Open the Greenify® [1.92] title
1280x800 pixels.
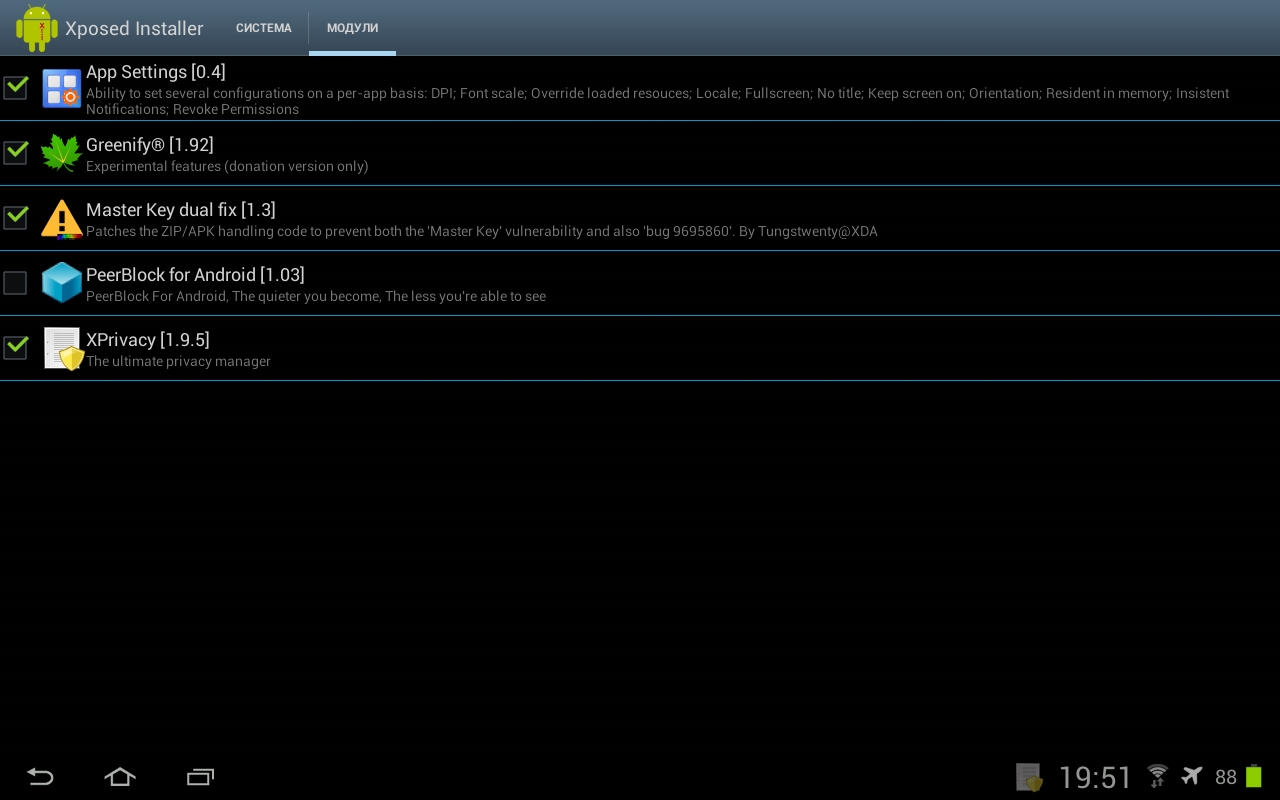150,145
